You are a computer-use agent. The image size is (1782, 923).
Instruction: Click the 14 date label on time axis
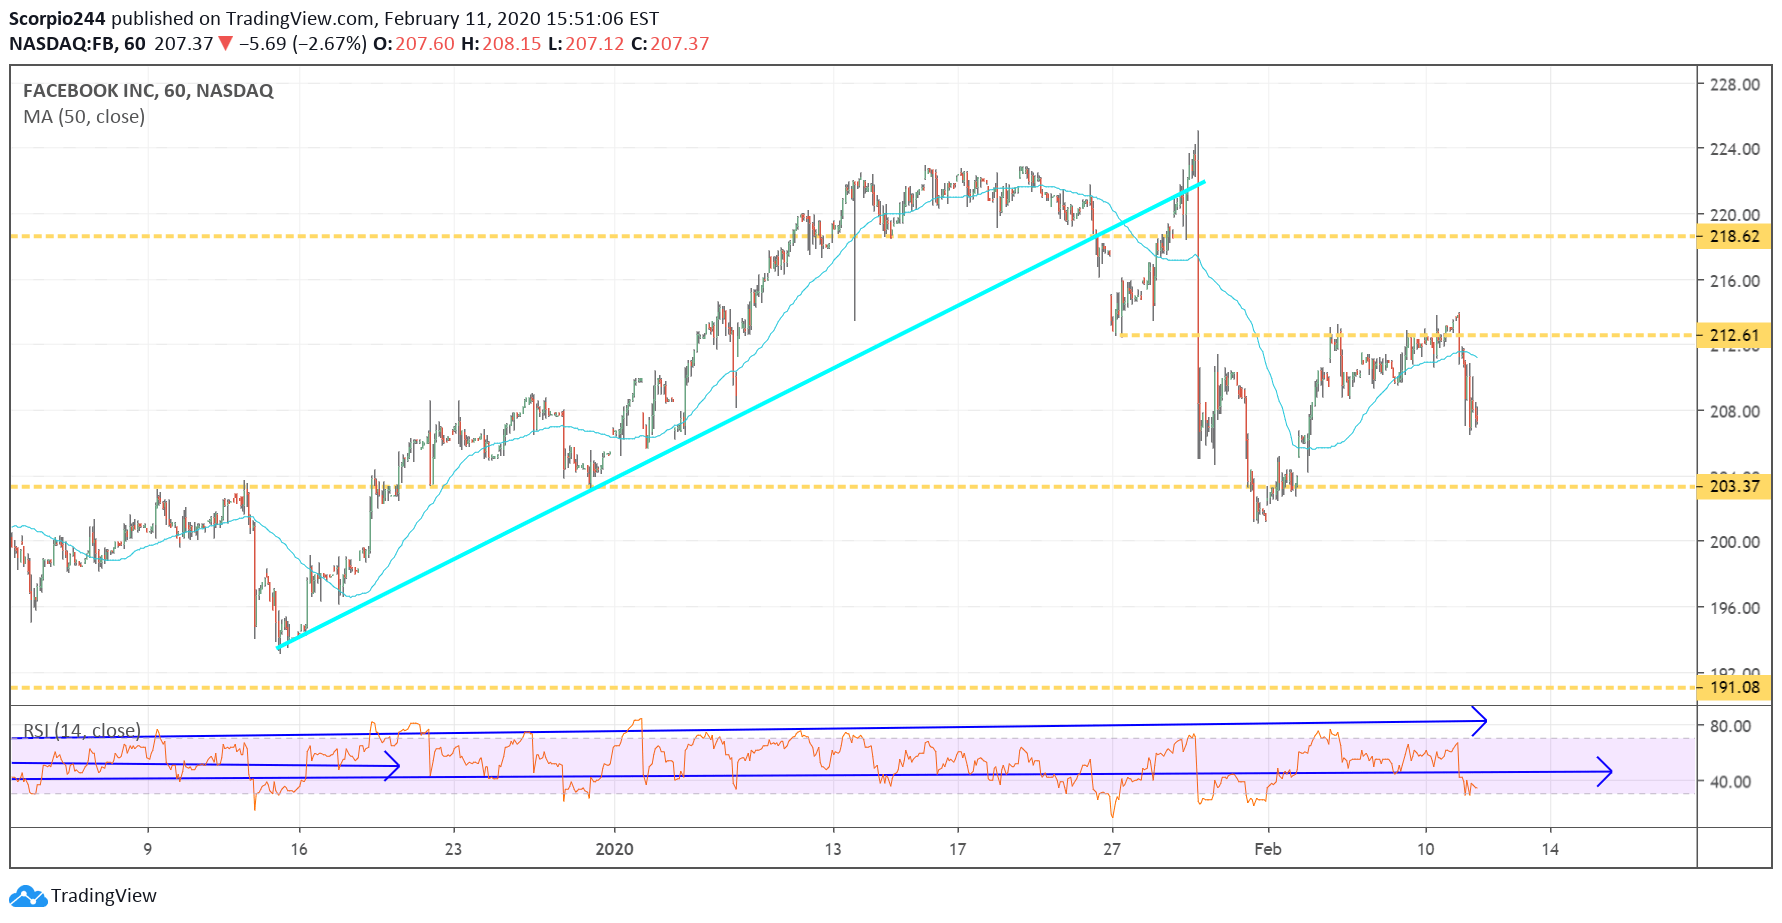pos(1550,849)
